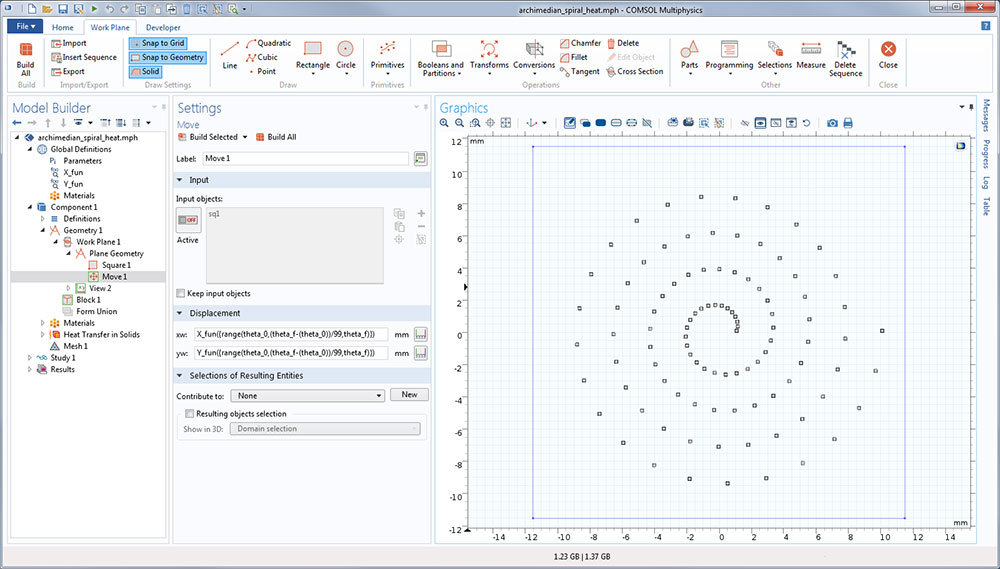Toggle the Active input objects switch
Image resolution: width=1000 pixels, height=569 pixels.
[187, 220]
